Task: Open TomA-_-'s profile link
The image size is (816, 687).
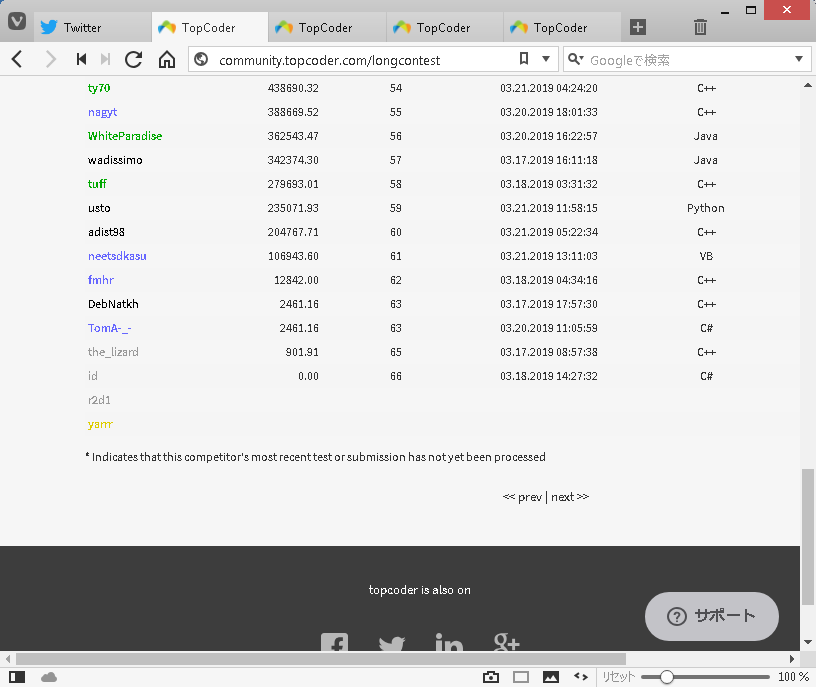Action: [x=109, y=328]
